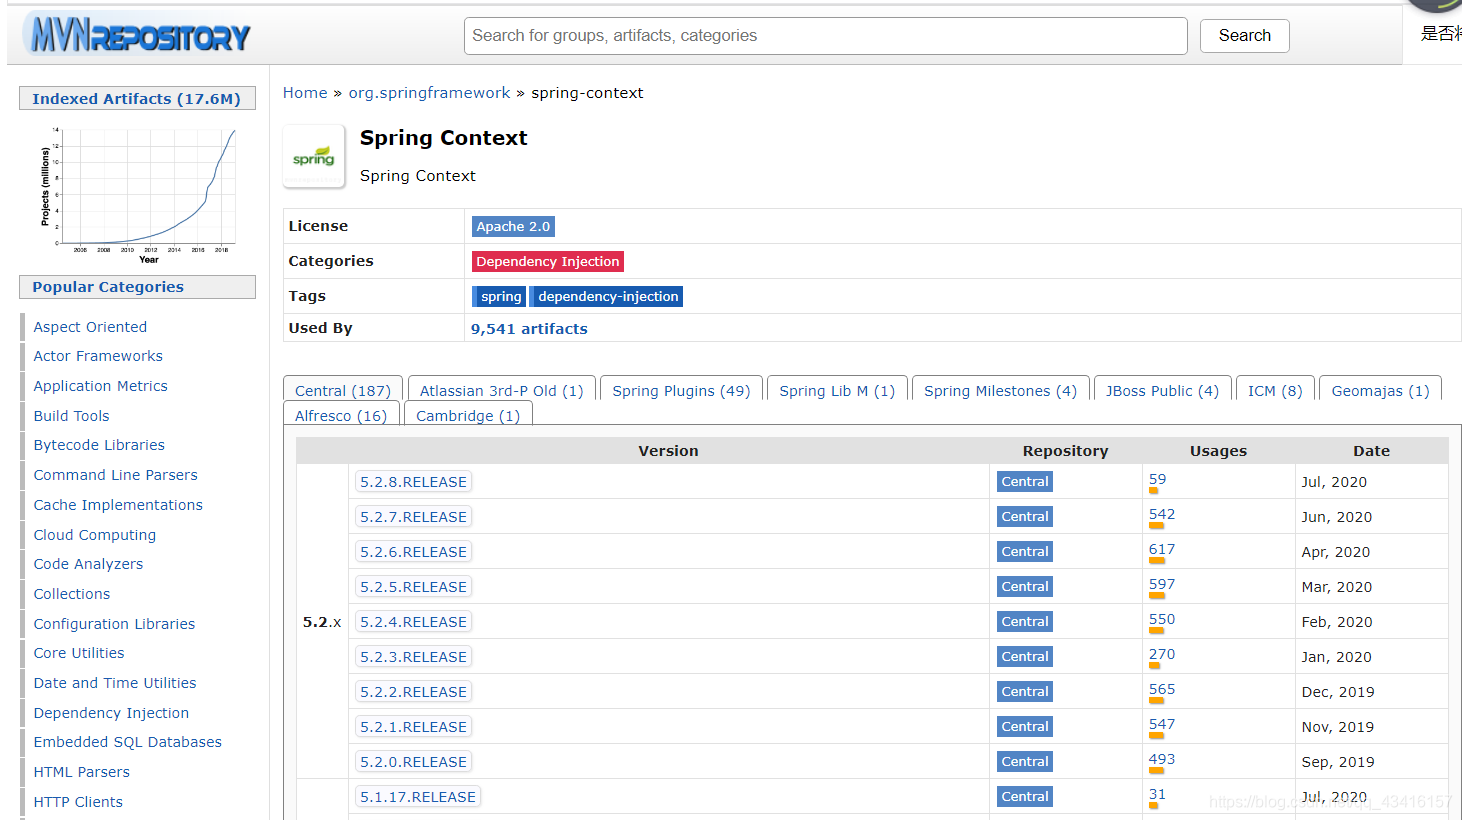Image resolution: width=1462 pixels, height=820 pixels.
Task: Click the dependency-injection tag
Action: coord(607,297)
